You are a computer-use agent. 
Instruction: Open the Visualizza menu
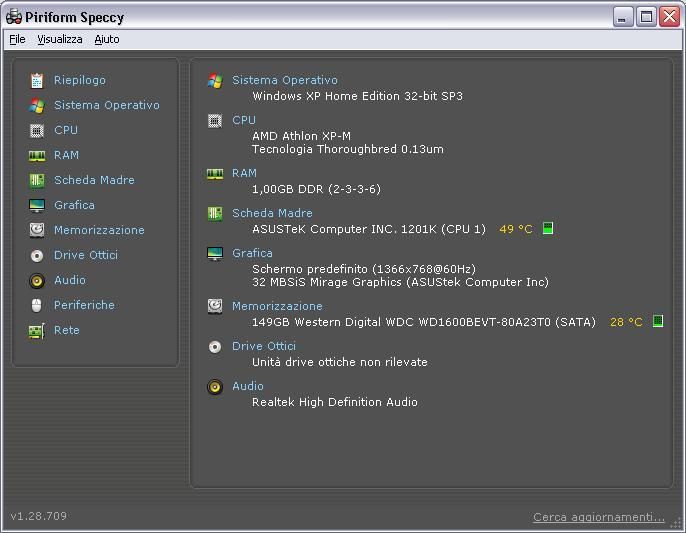point(60,39)
